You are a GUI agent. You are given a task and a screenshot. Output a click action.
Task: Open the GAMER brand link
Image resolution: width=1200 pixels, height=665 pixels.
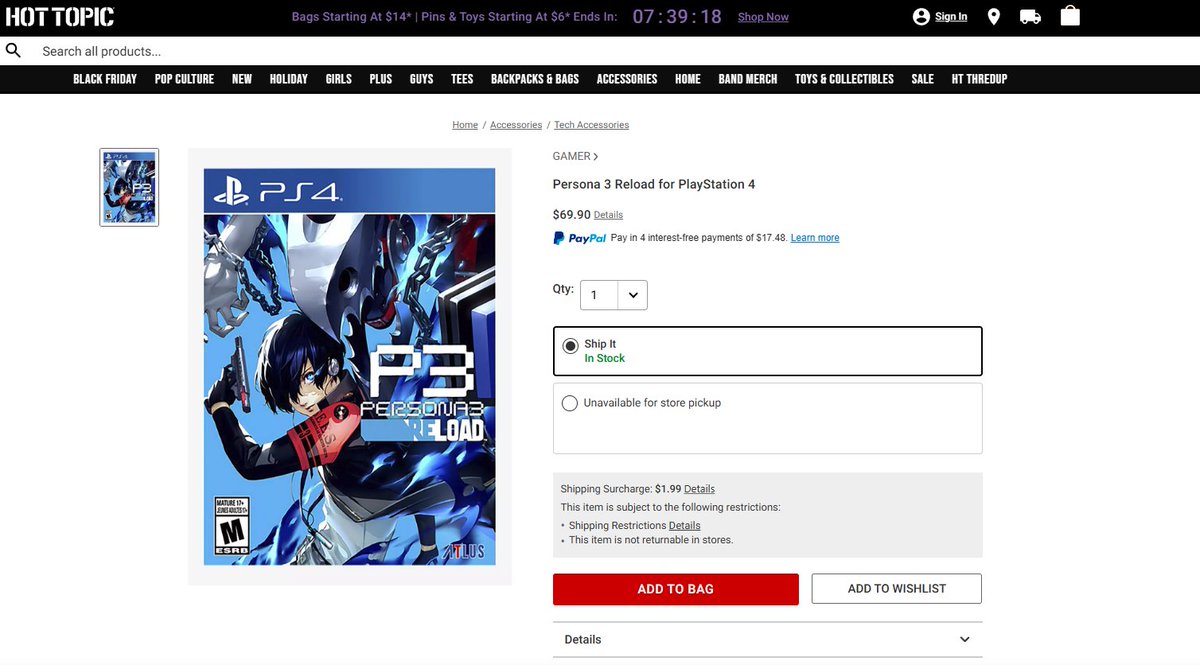pyautogui.click(x=575, y=156)
